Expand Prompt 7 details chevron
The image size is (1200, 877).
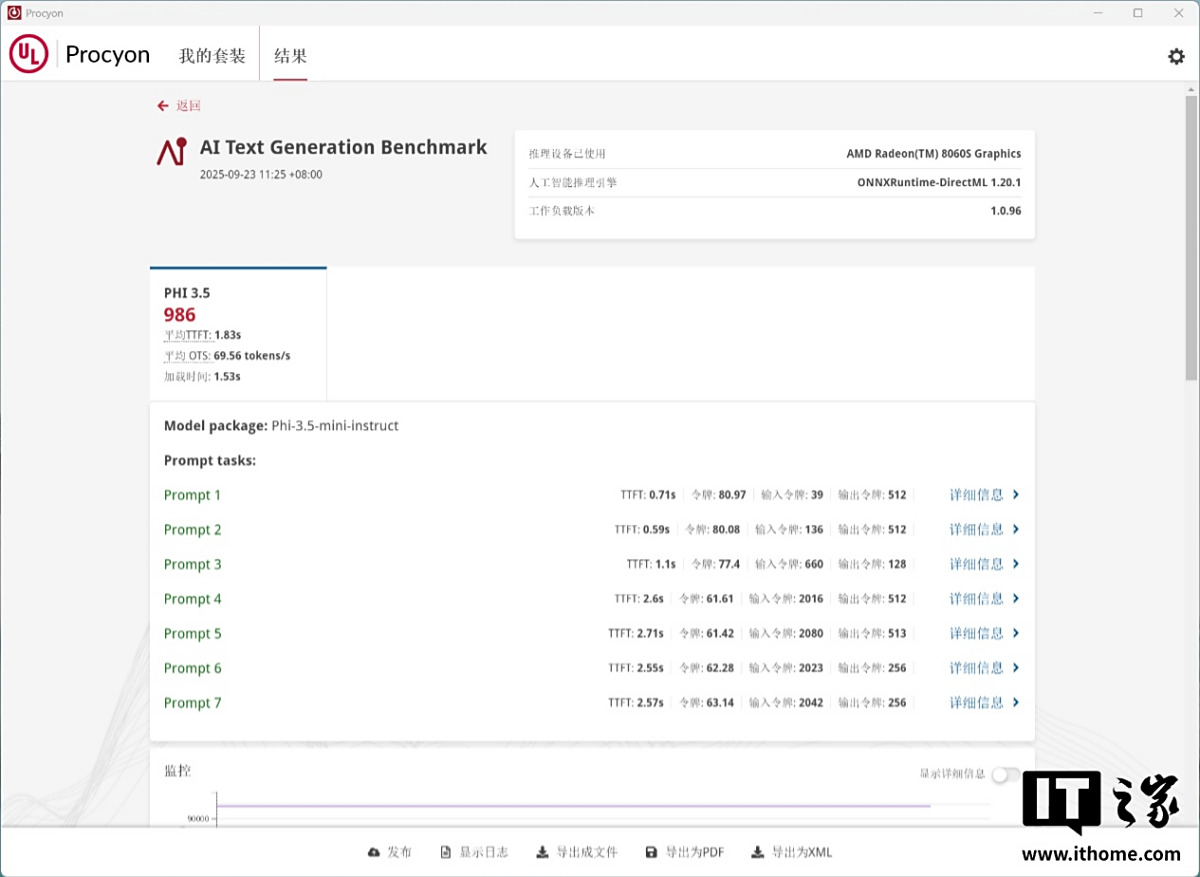[1015, 703]
